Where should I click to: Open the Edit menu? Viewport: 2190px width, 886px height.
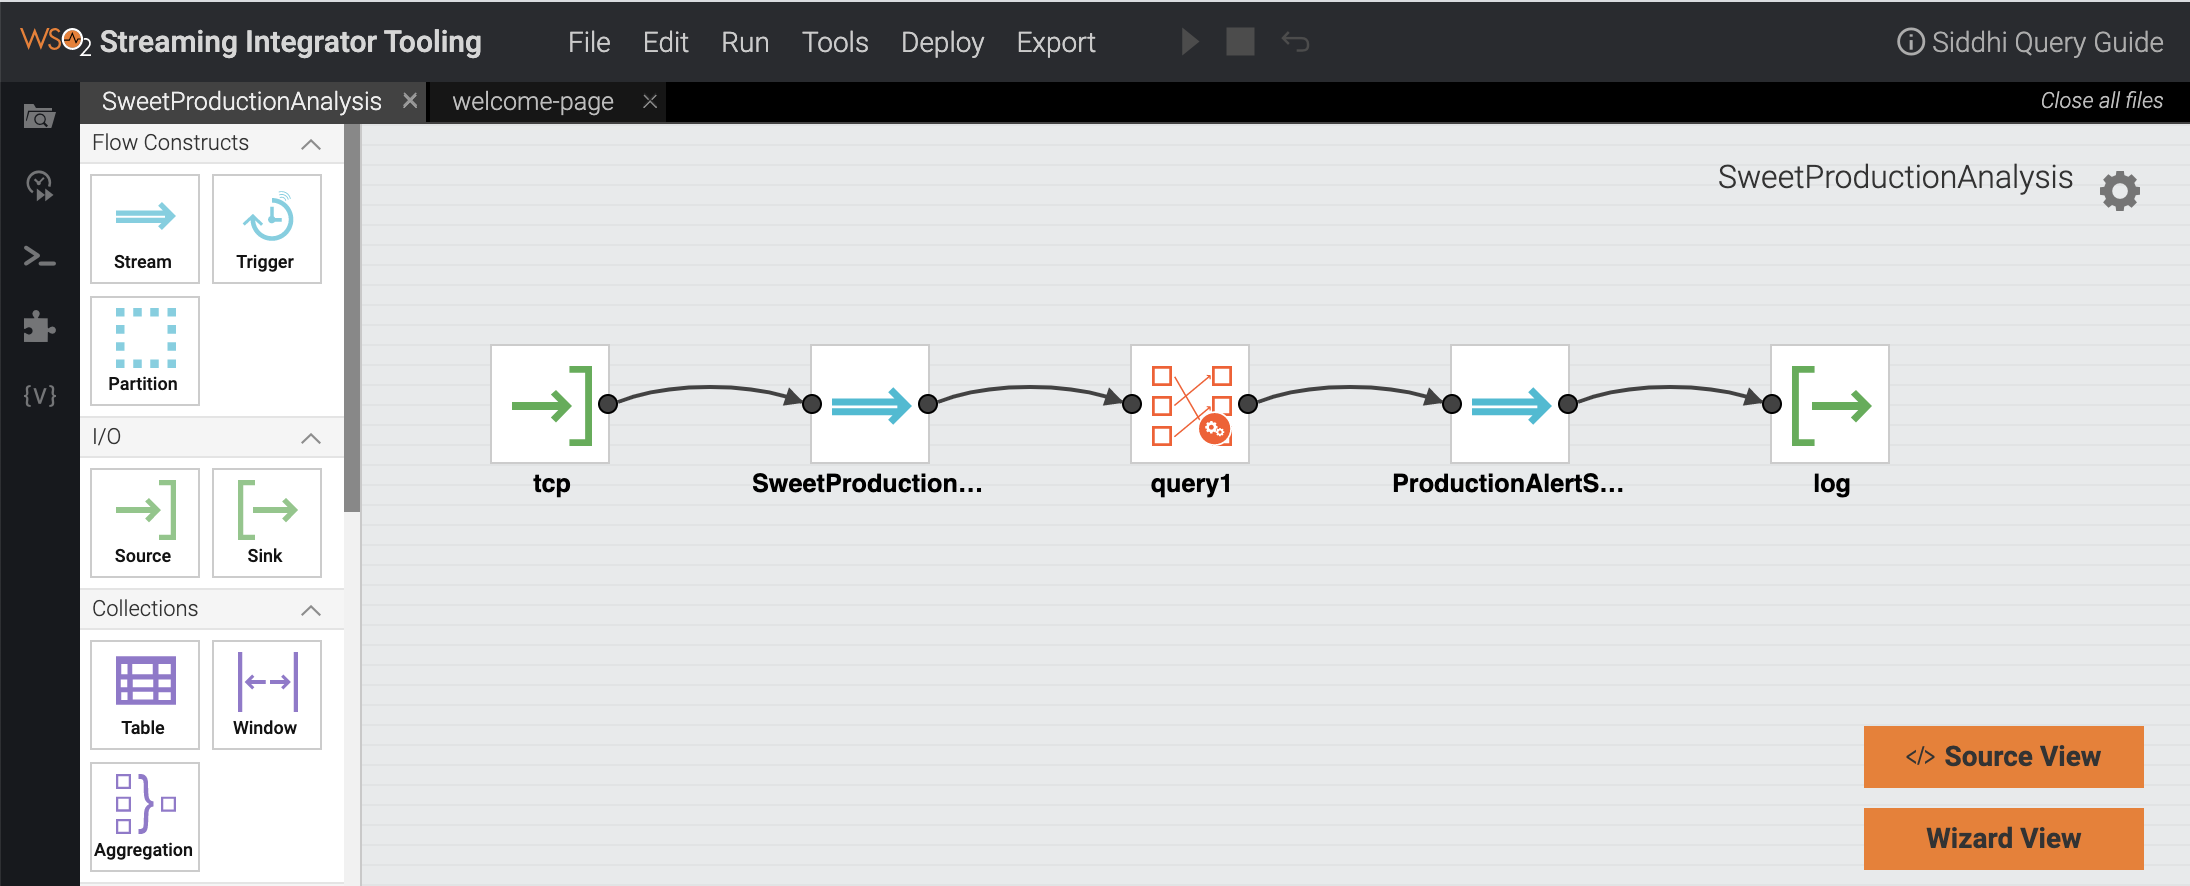tap(666, 42)
